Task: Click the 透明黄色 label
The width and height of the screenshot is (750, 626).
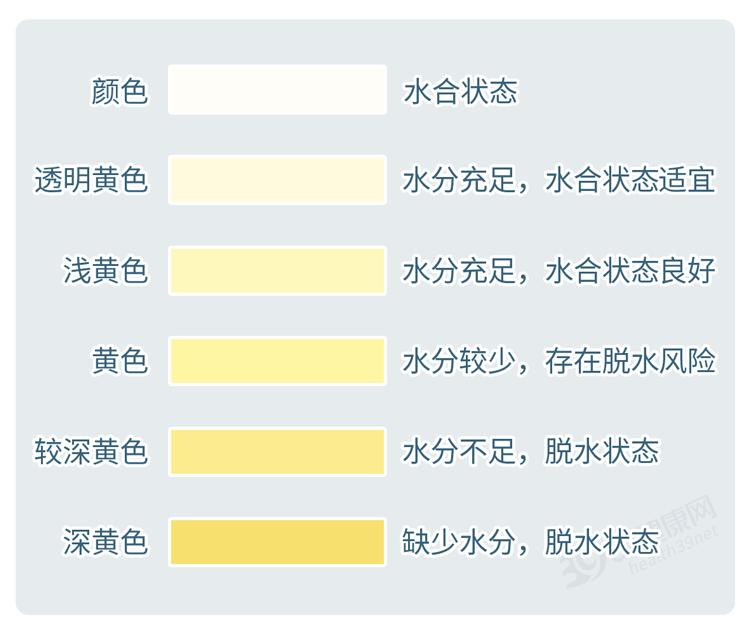Action: (x=91, y=181)
